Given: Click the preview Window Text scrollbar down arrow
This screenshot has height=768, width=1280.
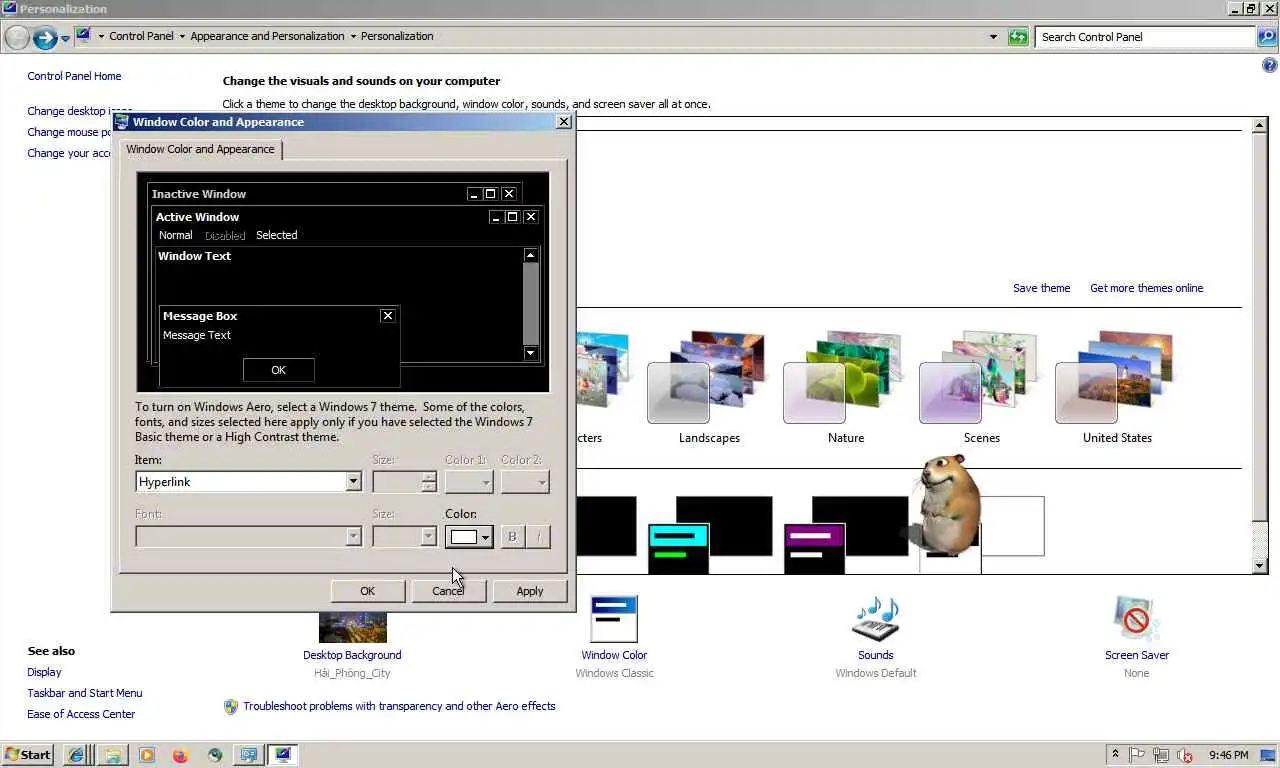Looking at the screenshot, I should 531,353.
